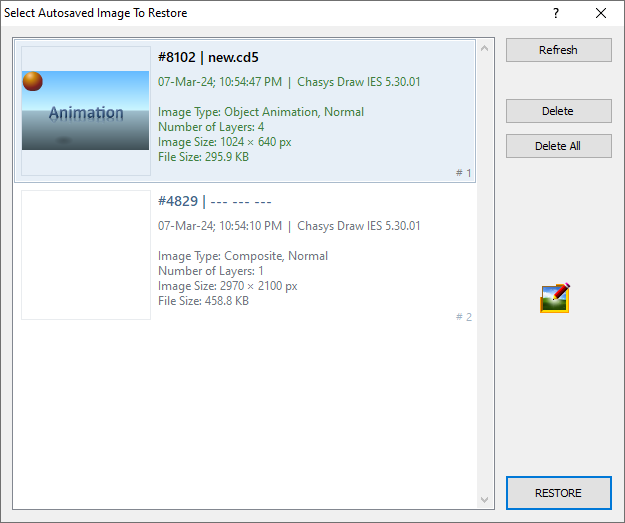The width and height of the screenshot is (625, 523).
Task: Select the #4829 autosave entry title
Action: (x=214, y=201)
